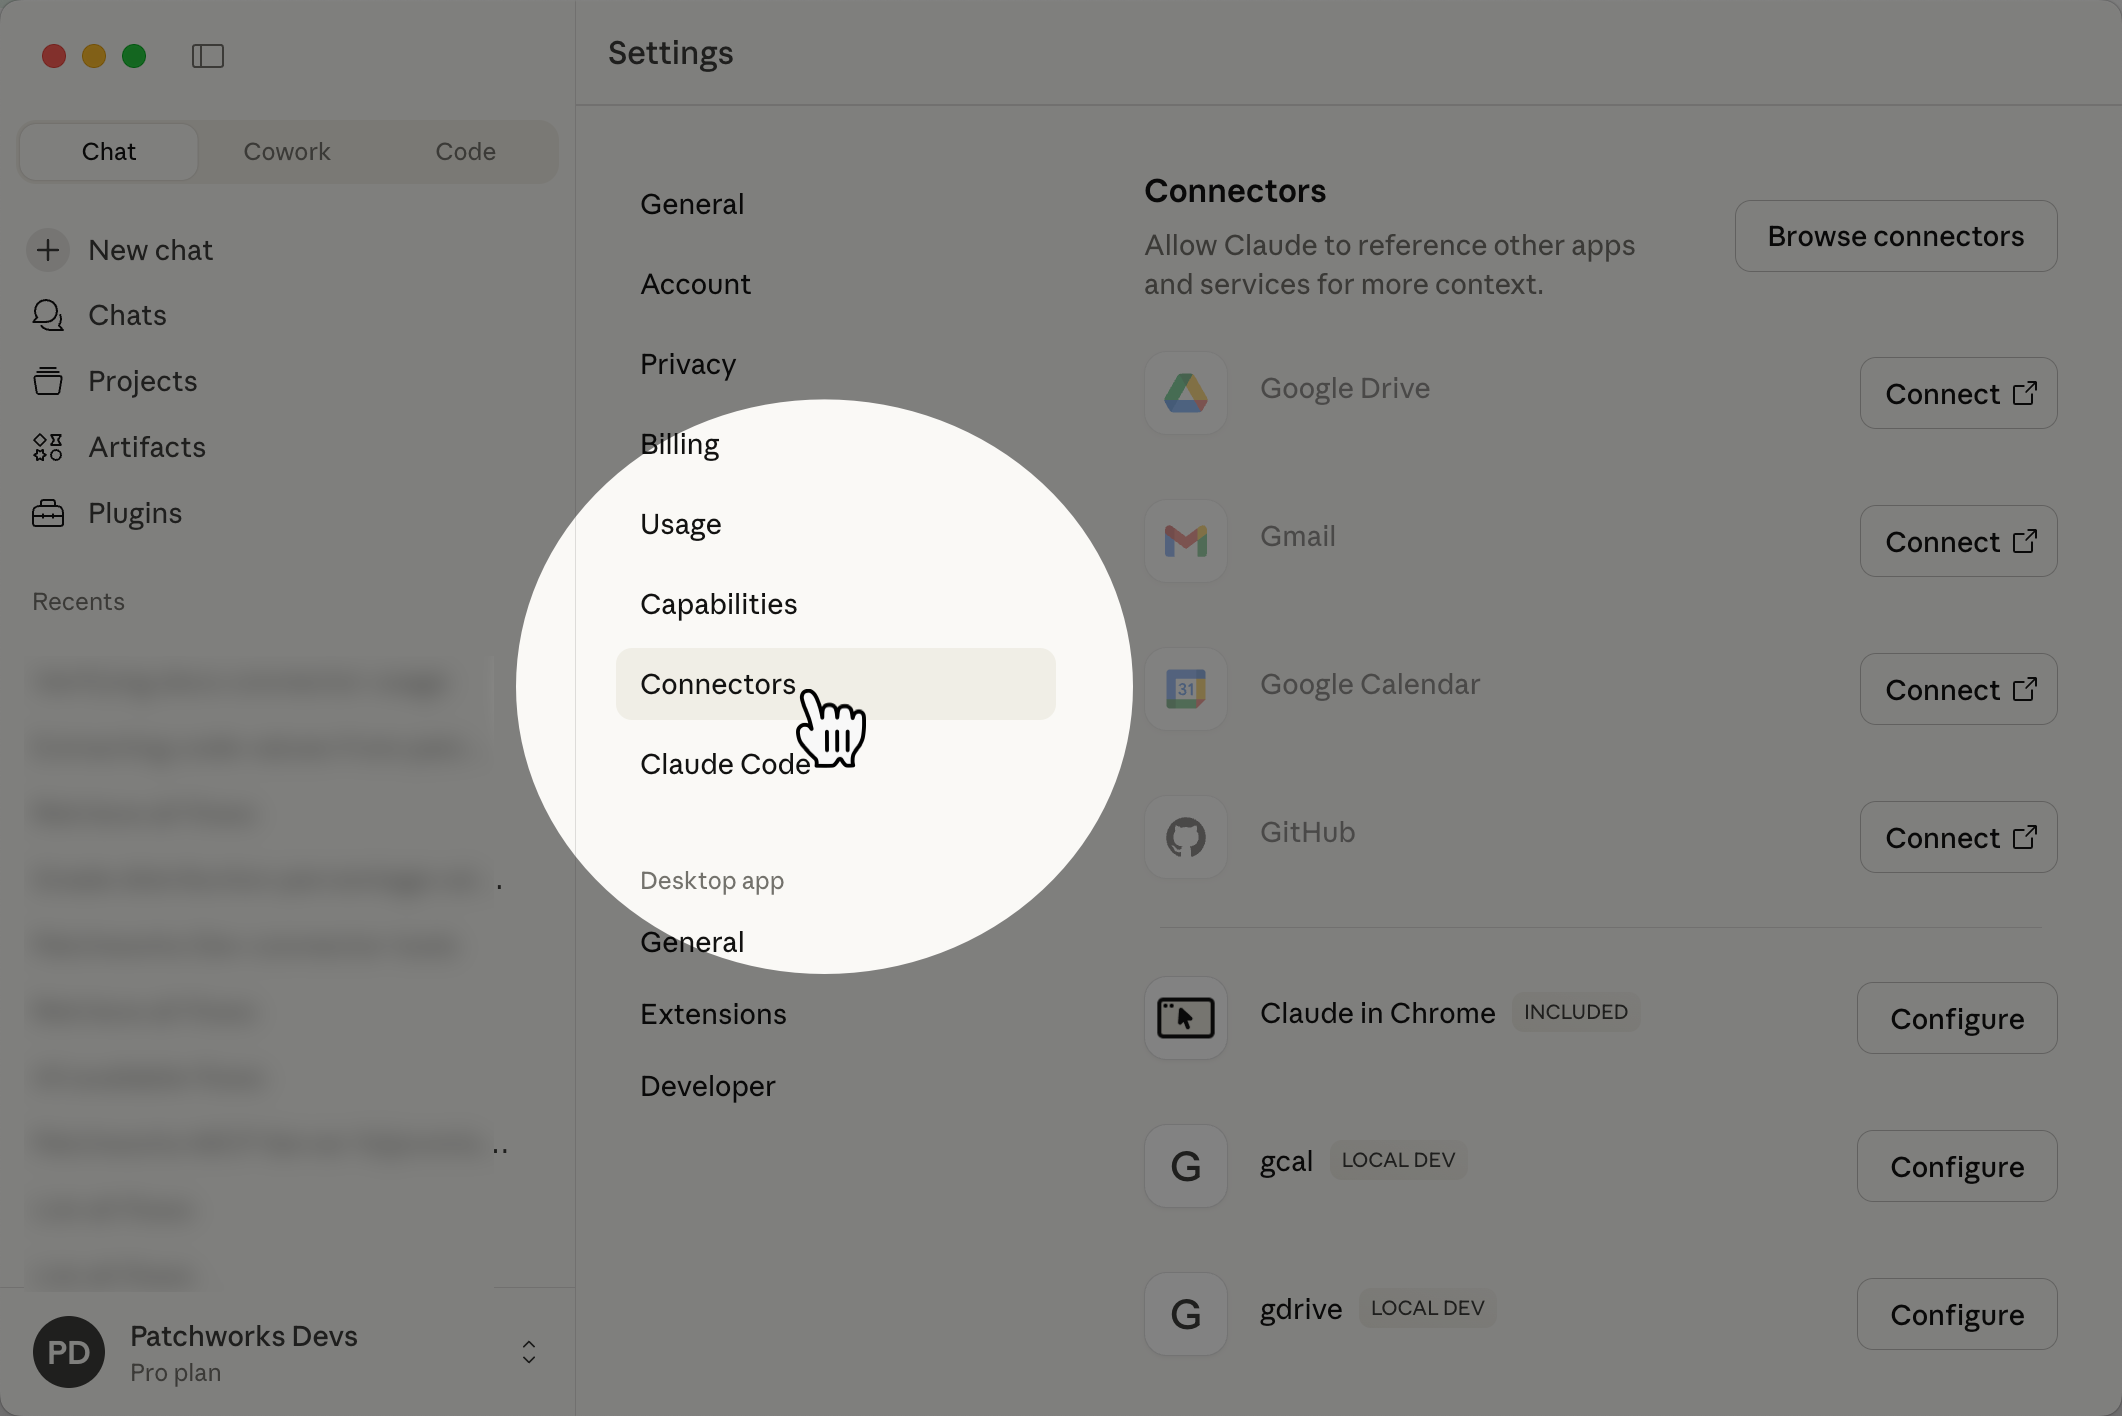Screen dimensions: 2122x1416
Task: Click the New chat plus icon
Action: [48, 250]
